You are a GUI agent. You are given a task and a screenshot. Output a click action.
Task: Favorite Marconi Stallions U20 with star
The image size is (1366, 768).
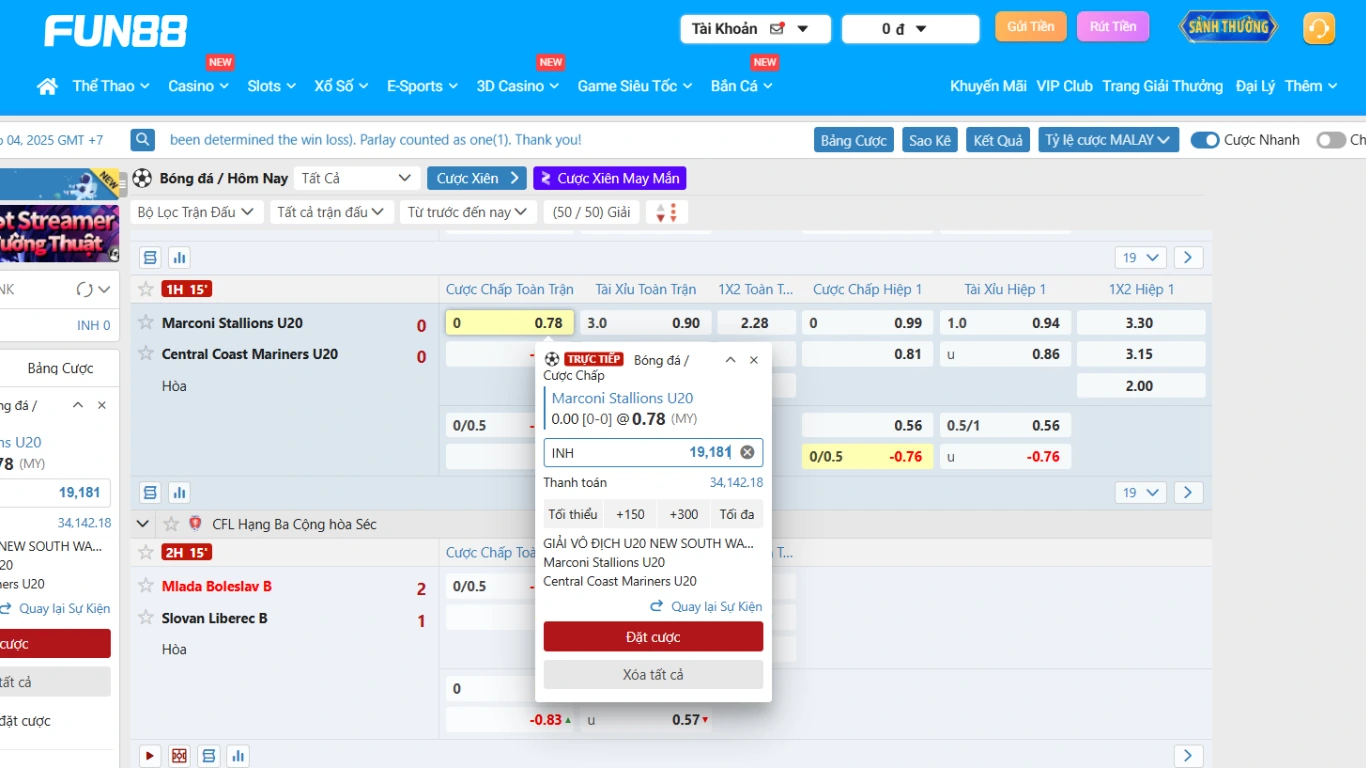[147, 322]
